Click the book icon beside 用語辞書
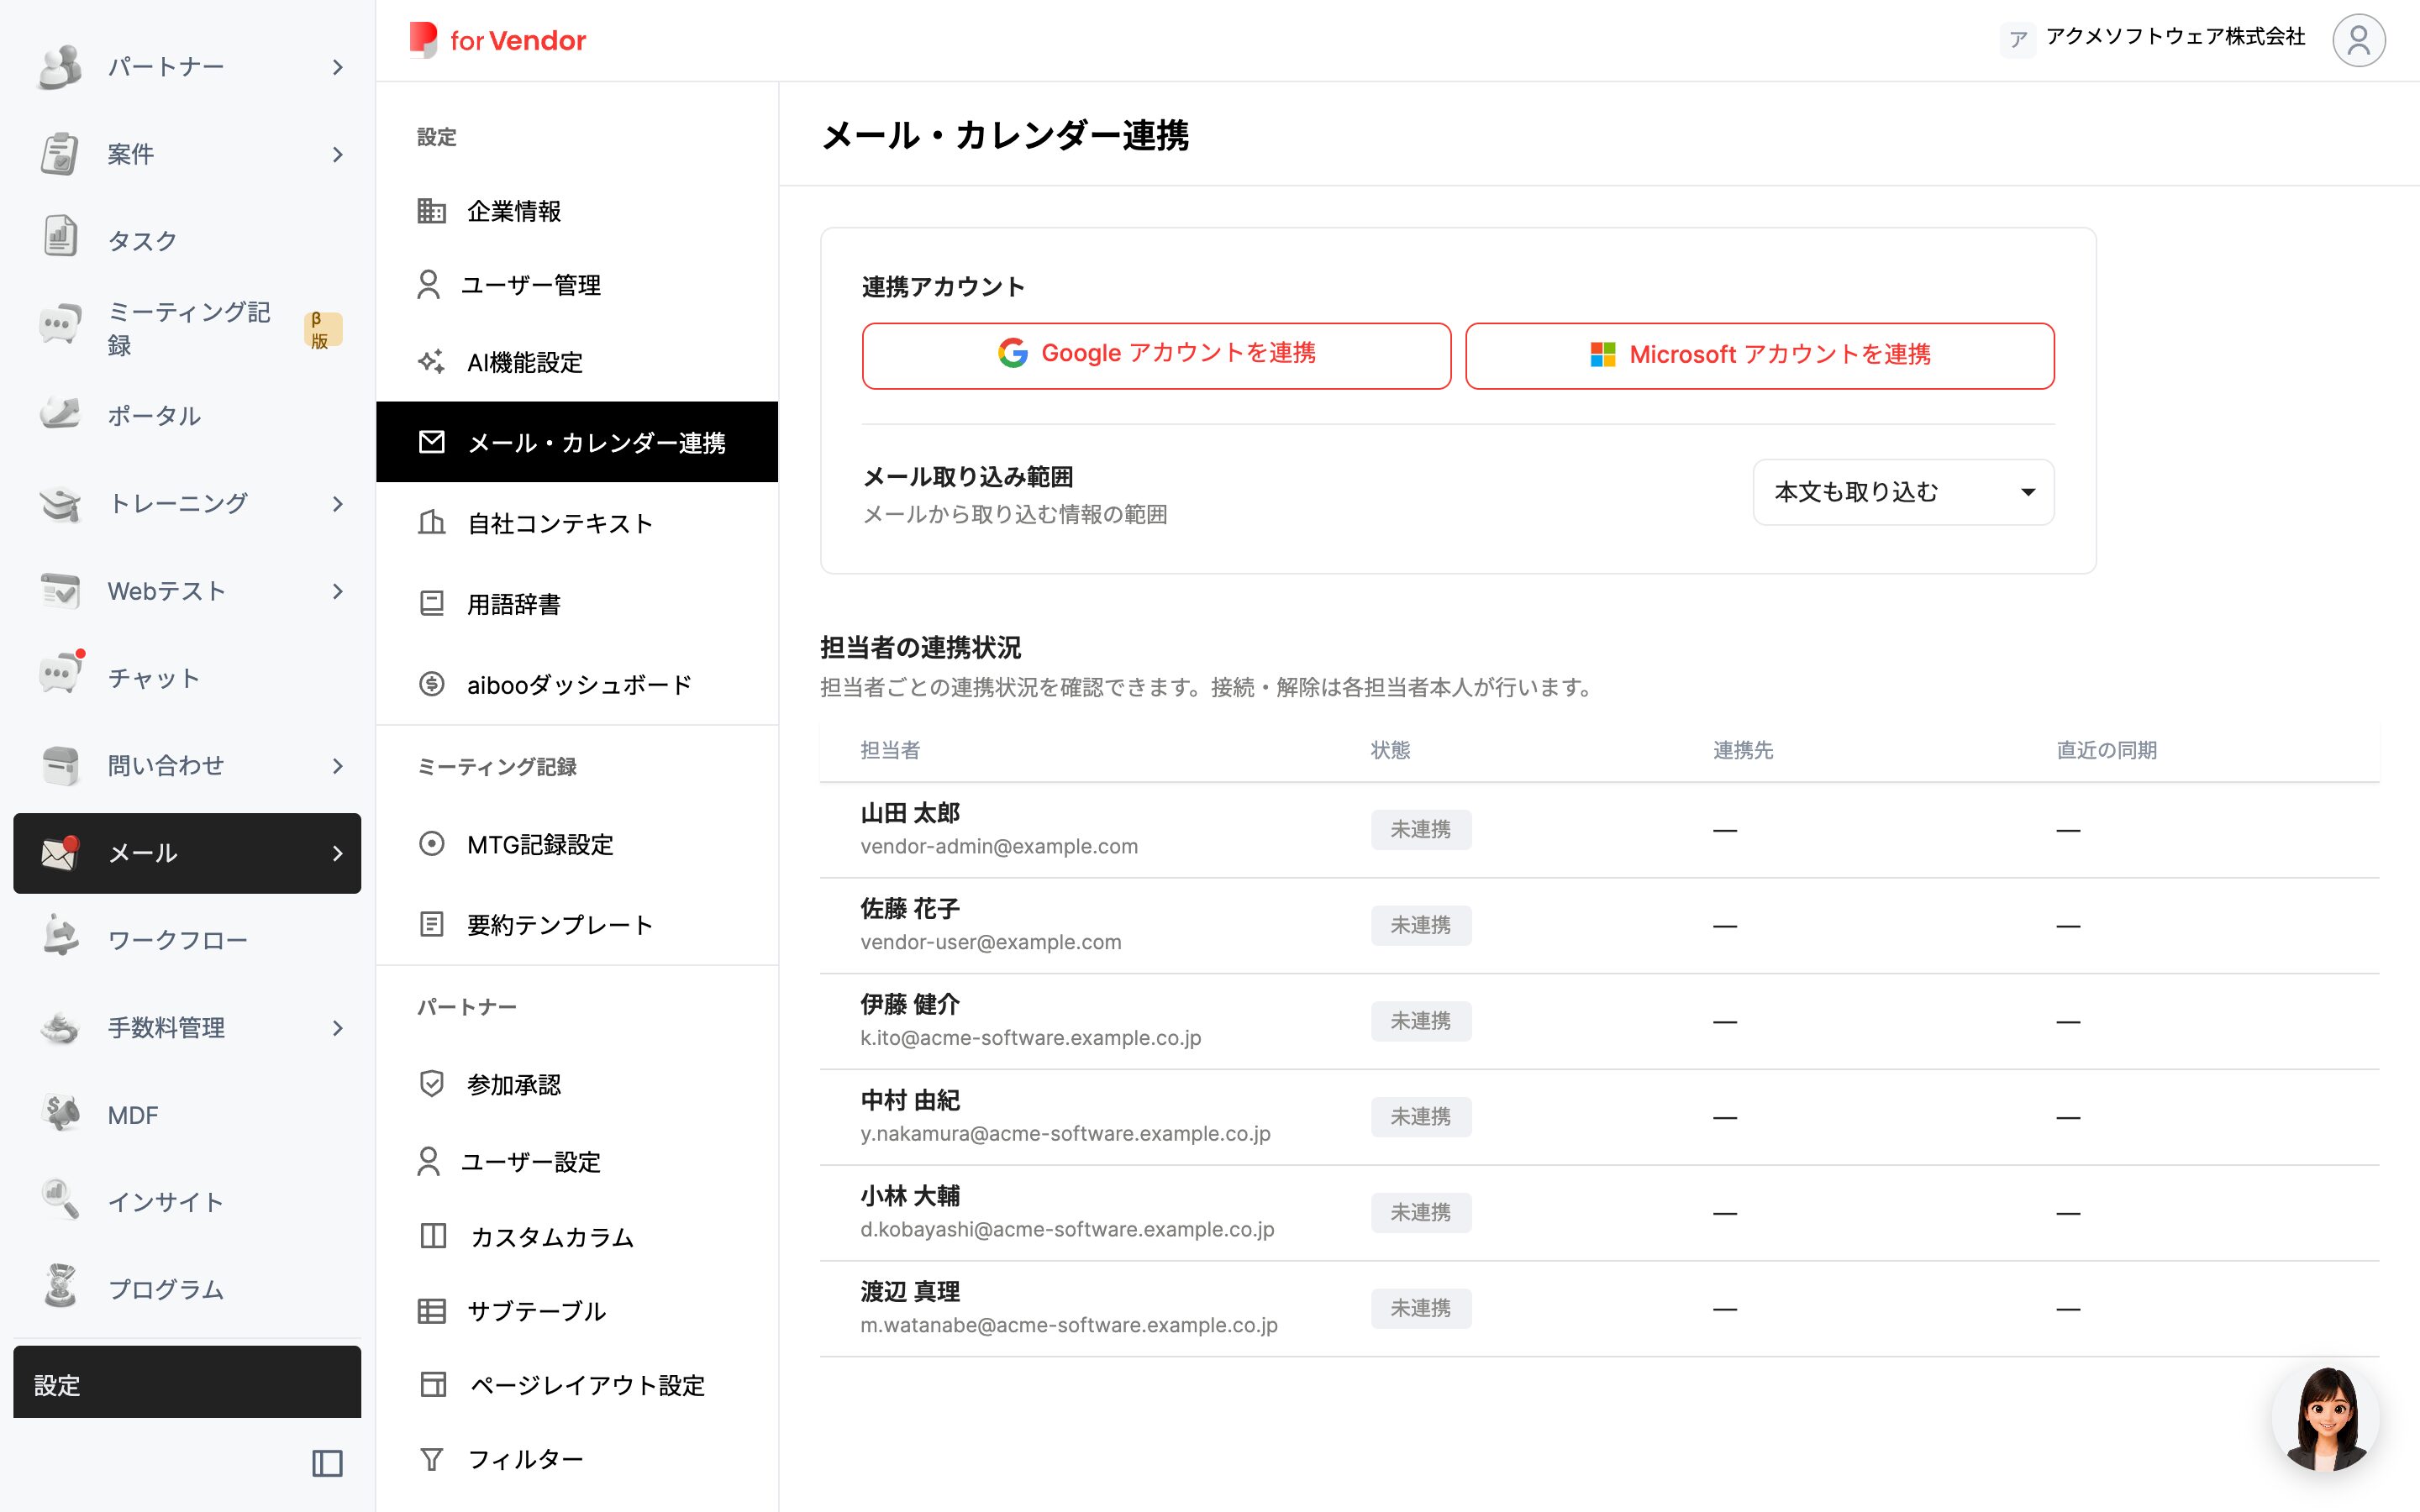 coord(431,603)
